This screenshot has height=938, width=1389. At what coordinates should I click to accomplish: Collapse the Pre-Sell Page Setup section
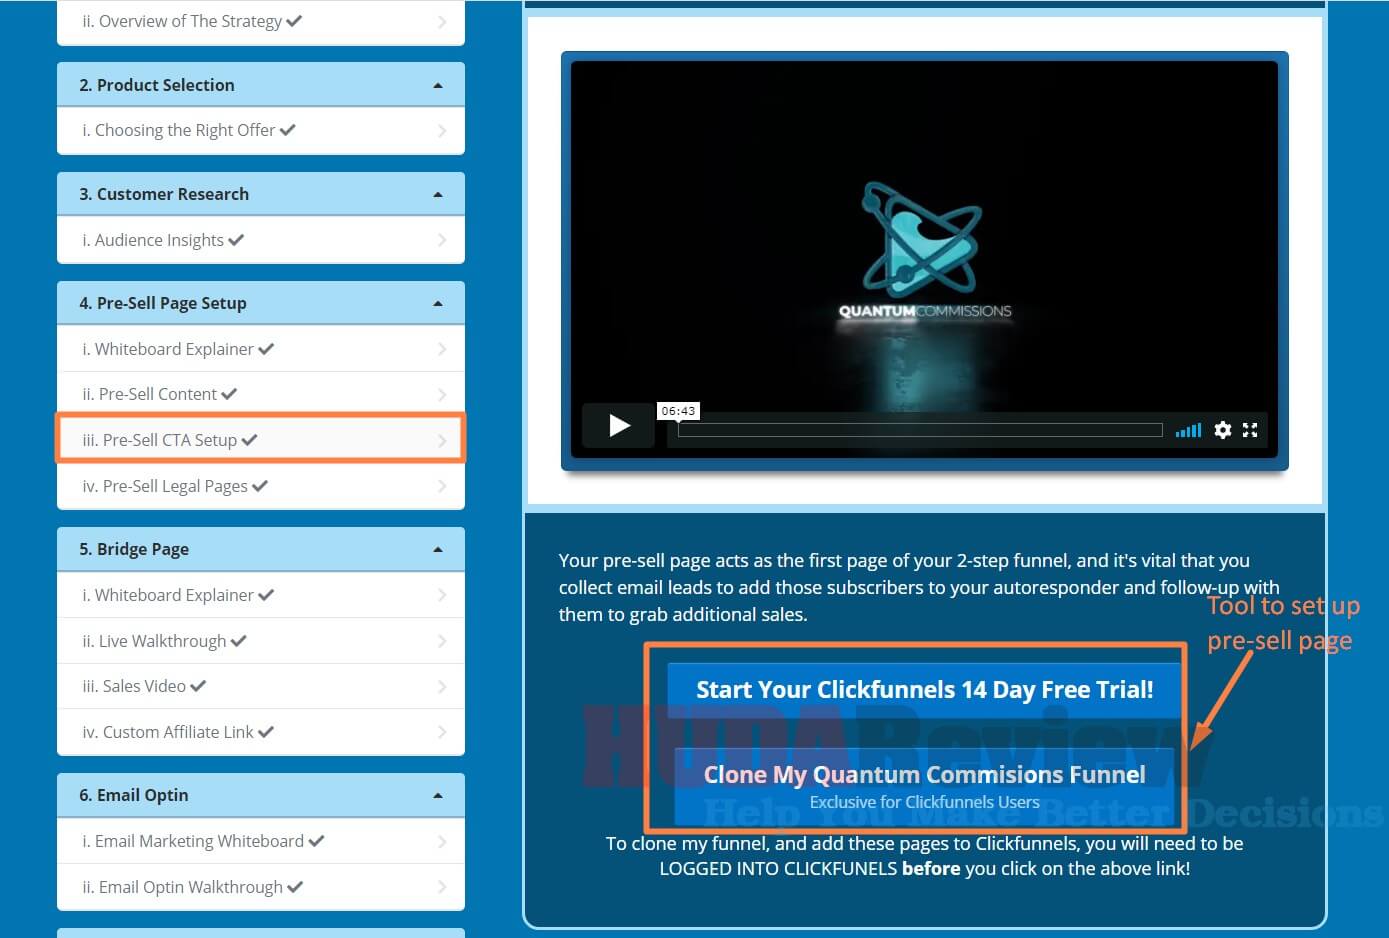[438, 303]
